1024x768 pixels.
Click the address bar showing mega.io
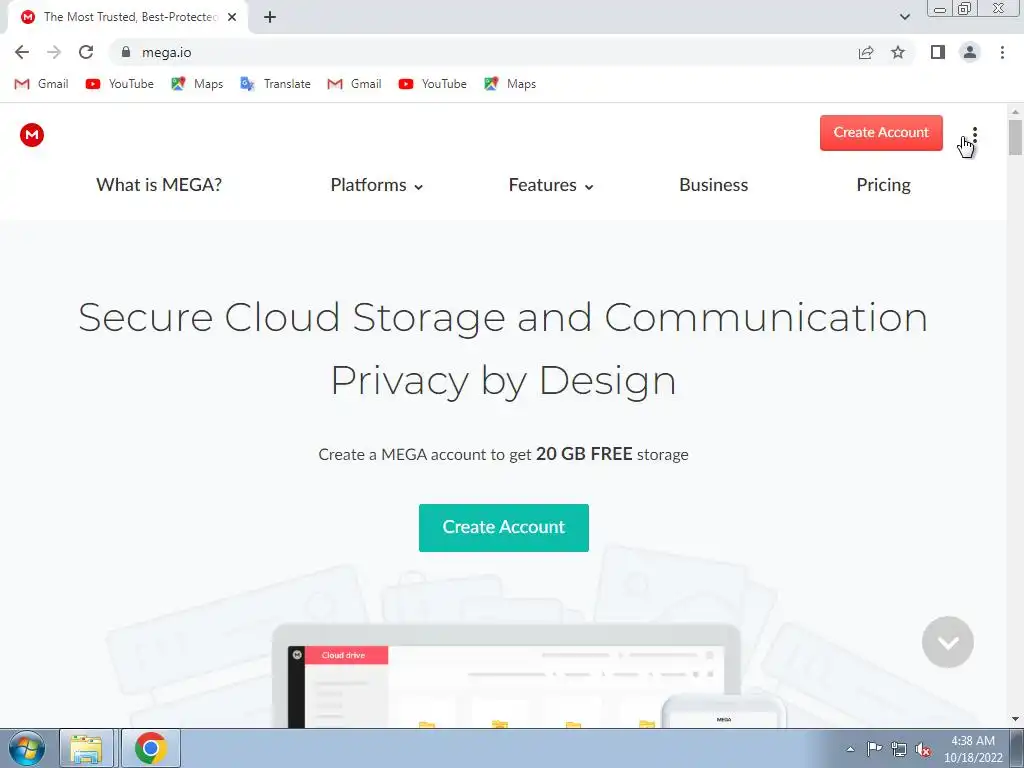coord(483,52)
